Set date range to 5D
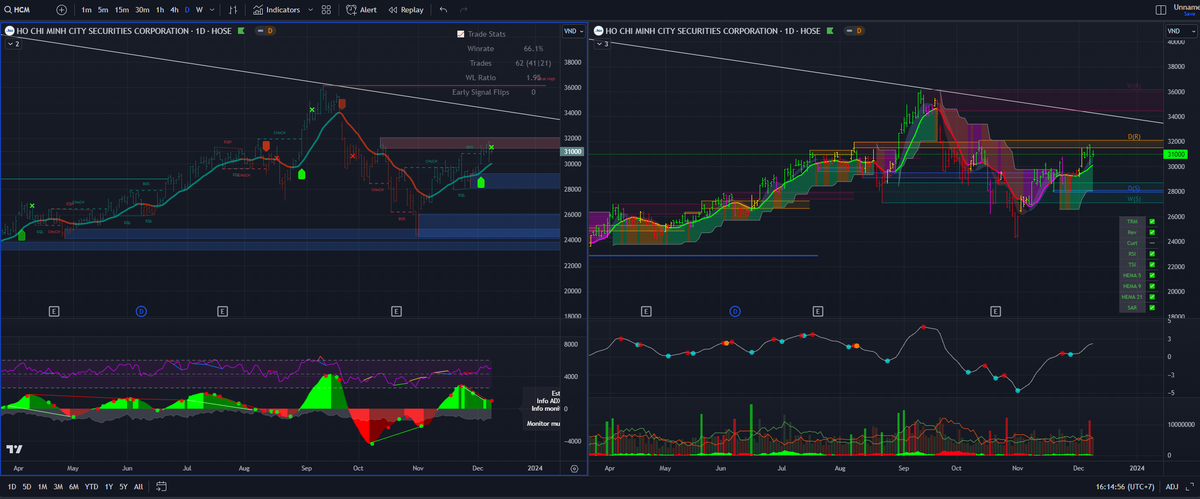Screen dimensions: 1200x499 pyautogui.click(x=28, y=487)
